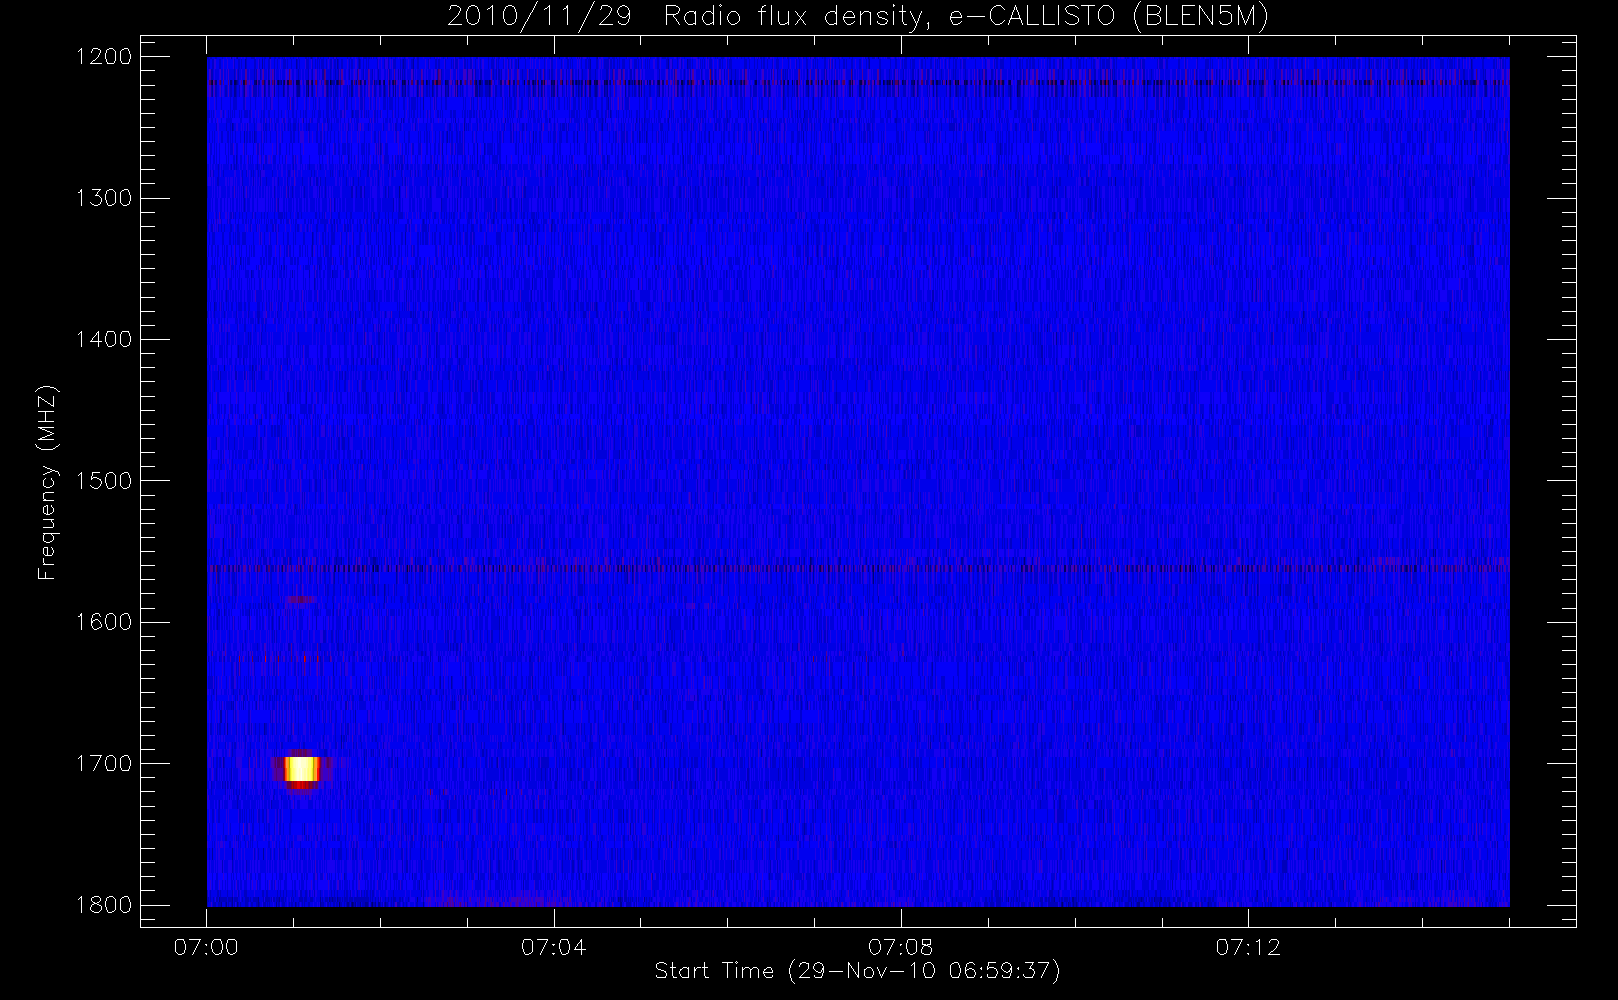Click the bright yellow burst near 1700 MHz
Image resolution: width=1618 pixels, height=1000 pixels.
coord(302,769)
